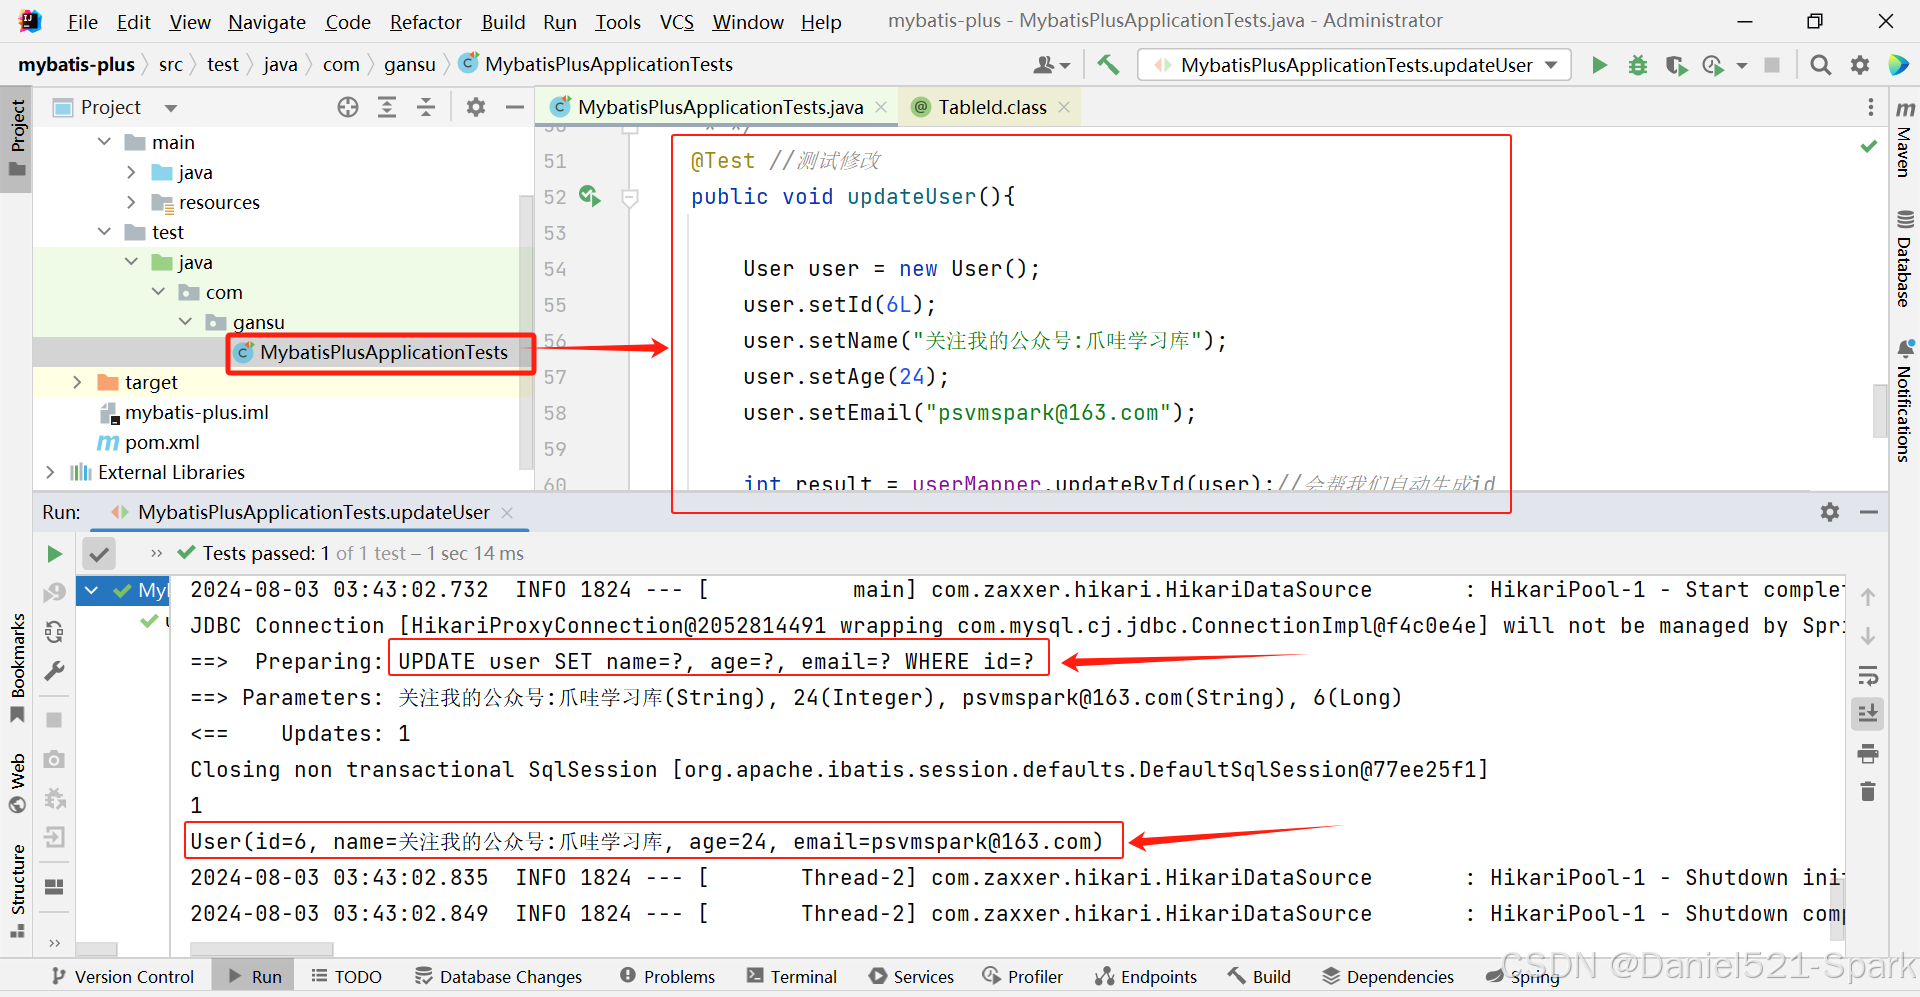Rerun failed tests in Run panel
The width and height of the screenshot is (1920, 997).
(54, 593)
